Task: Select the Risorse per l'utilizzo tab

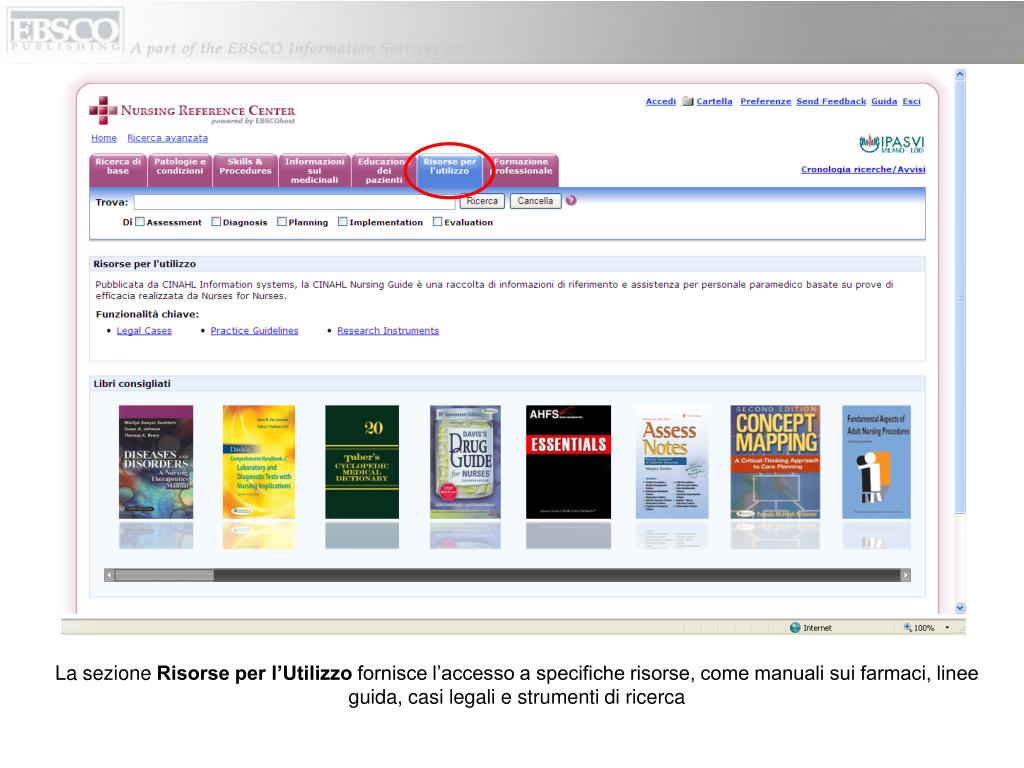Action: [x=449, y=170]
